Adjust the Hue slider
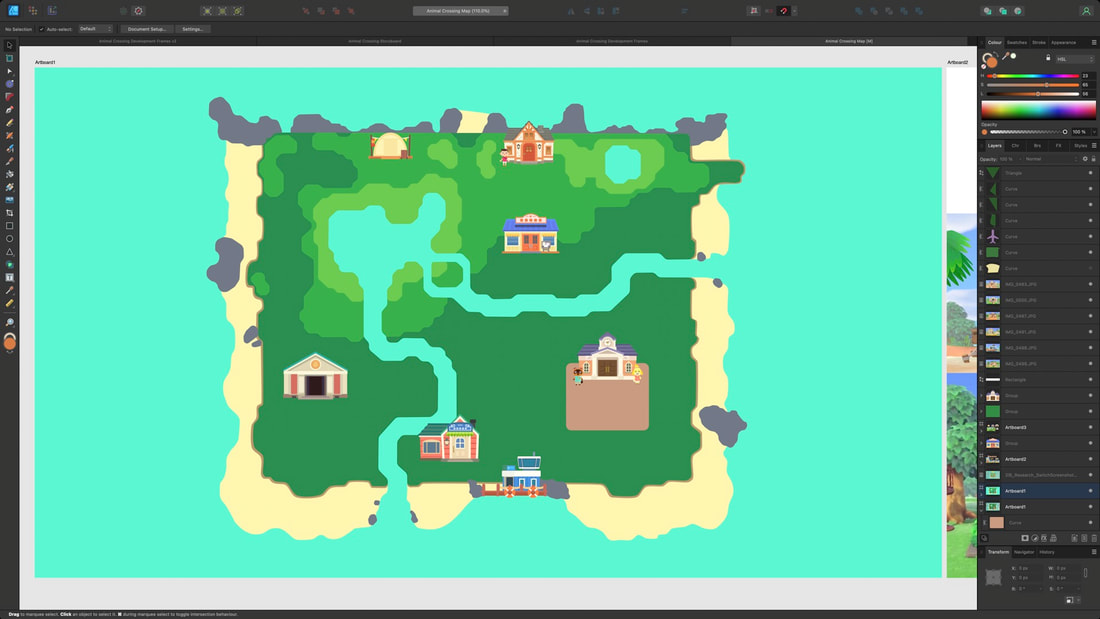 click(x=1033, y=76)
